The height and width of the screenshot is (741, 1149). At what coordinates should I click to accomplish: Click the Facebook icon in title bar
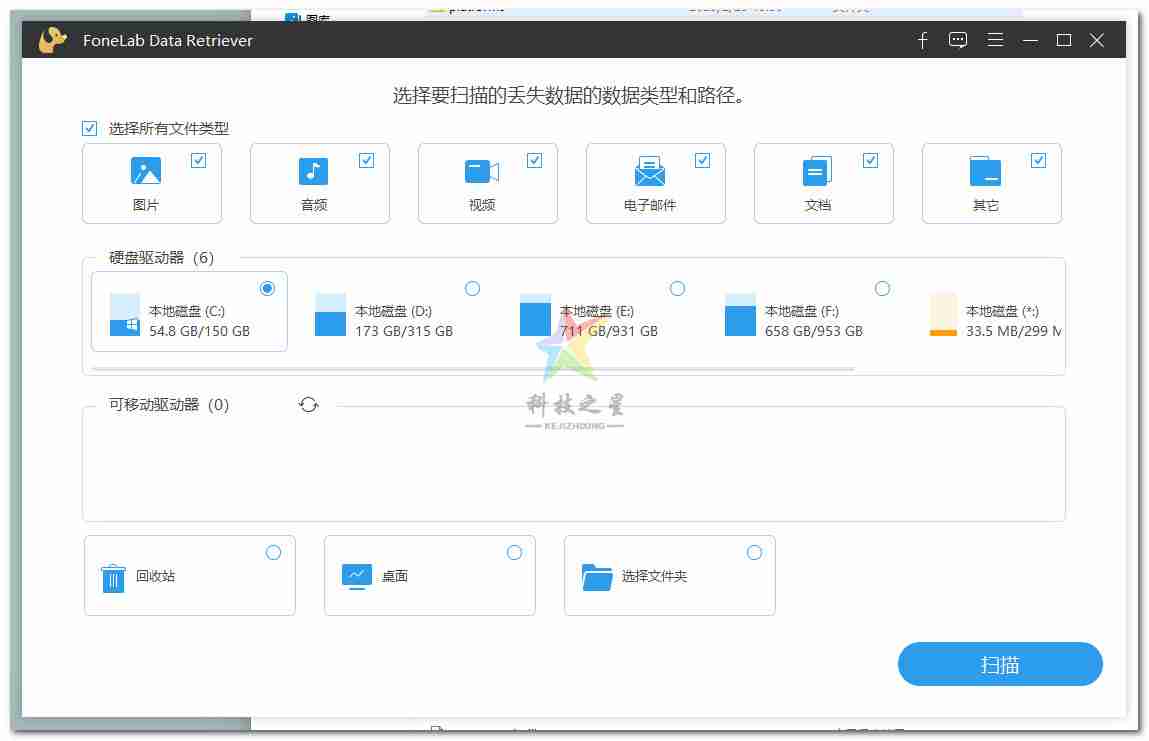coord(922,41)
